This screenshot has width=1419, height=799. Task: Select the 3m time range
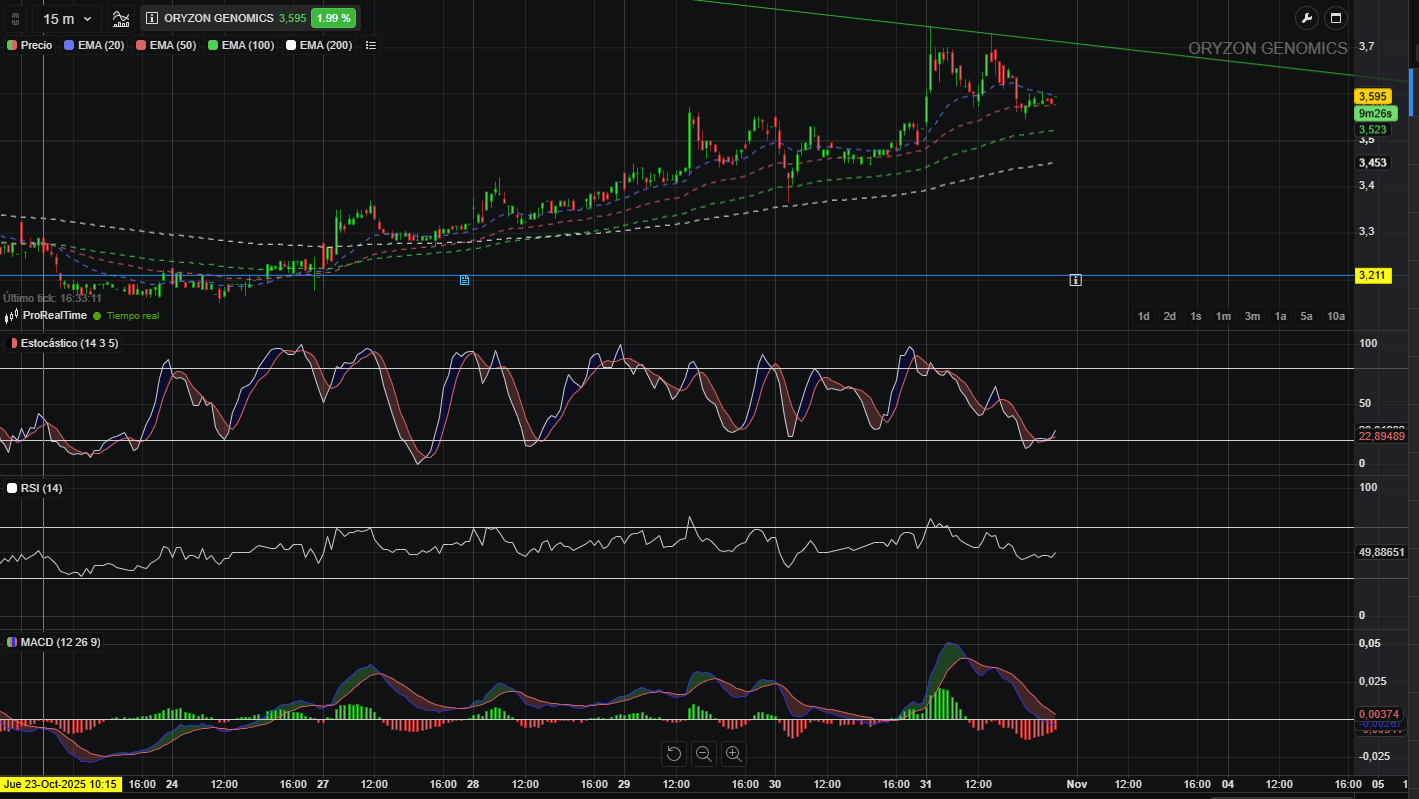tap(1252, 316)
